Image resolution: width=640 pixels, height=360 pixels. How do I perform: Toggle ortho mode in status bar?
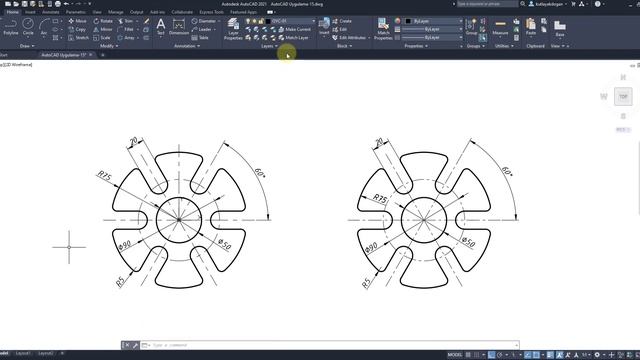pos(491,355)
